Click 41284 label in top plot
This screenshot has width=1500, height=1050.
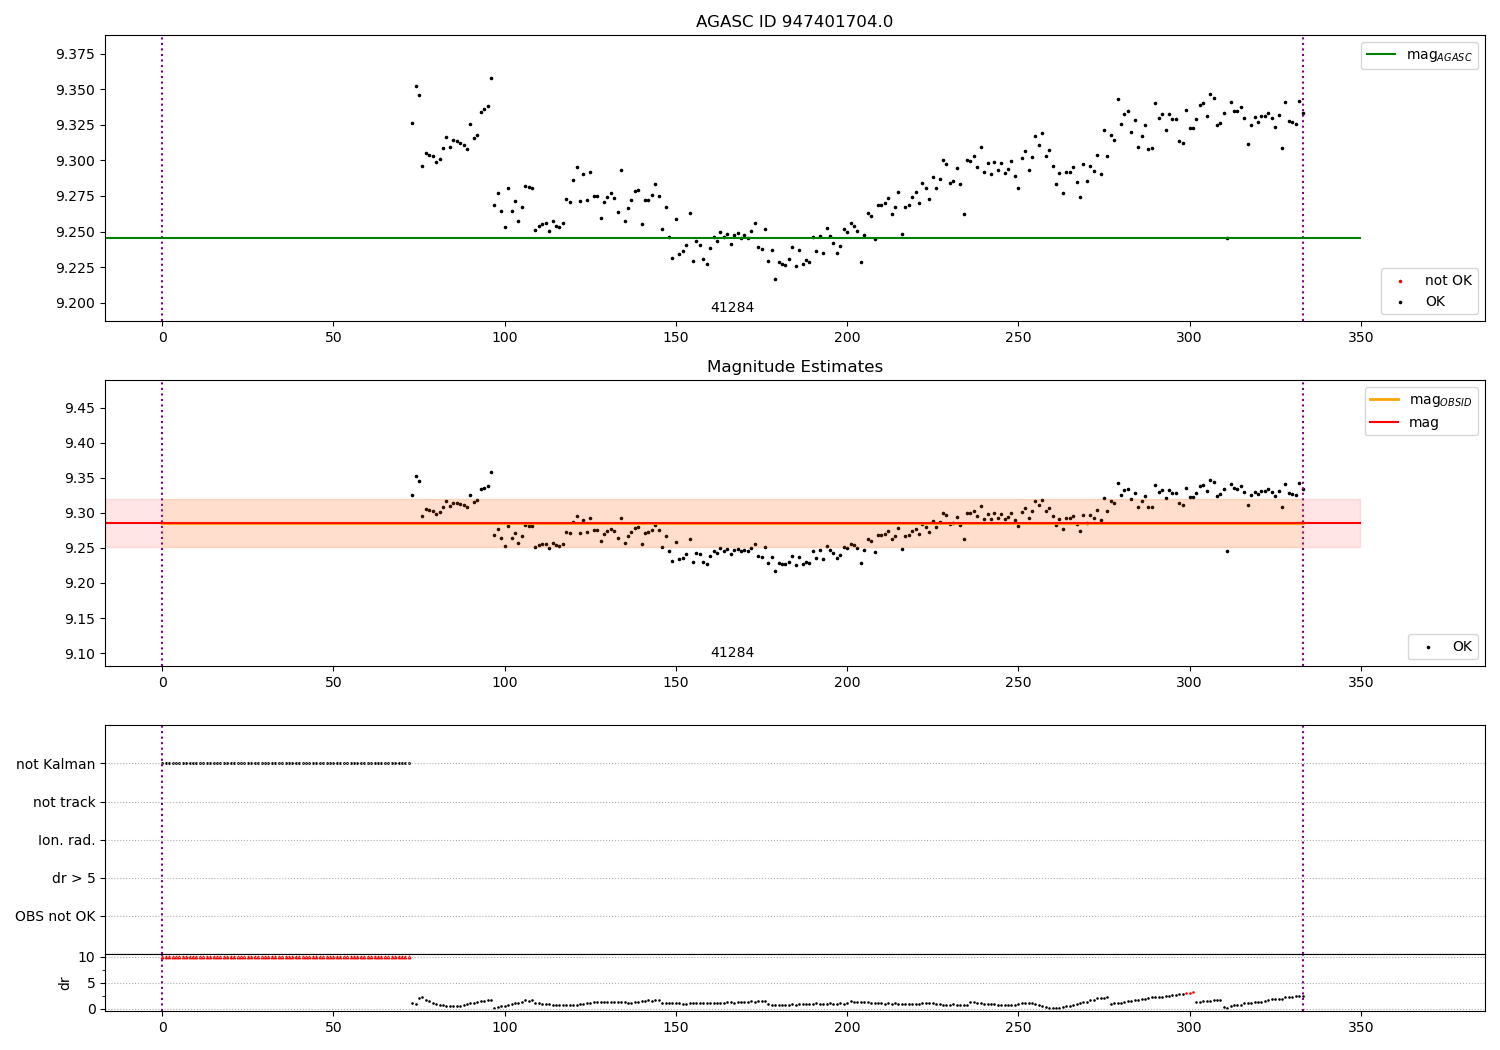[x=732, y=308]
